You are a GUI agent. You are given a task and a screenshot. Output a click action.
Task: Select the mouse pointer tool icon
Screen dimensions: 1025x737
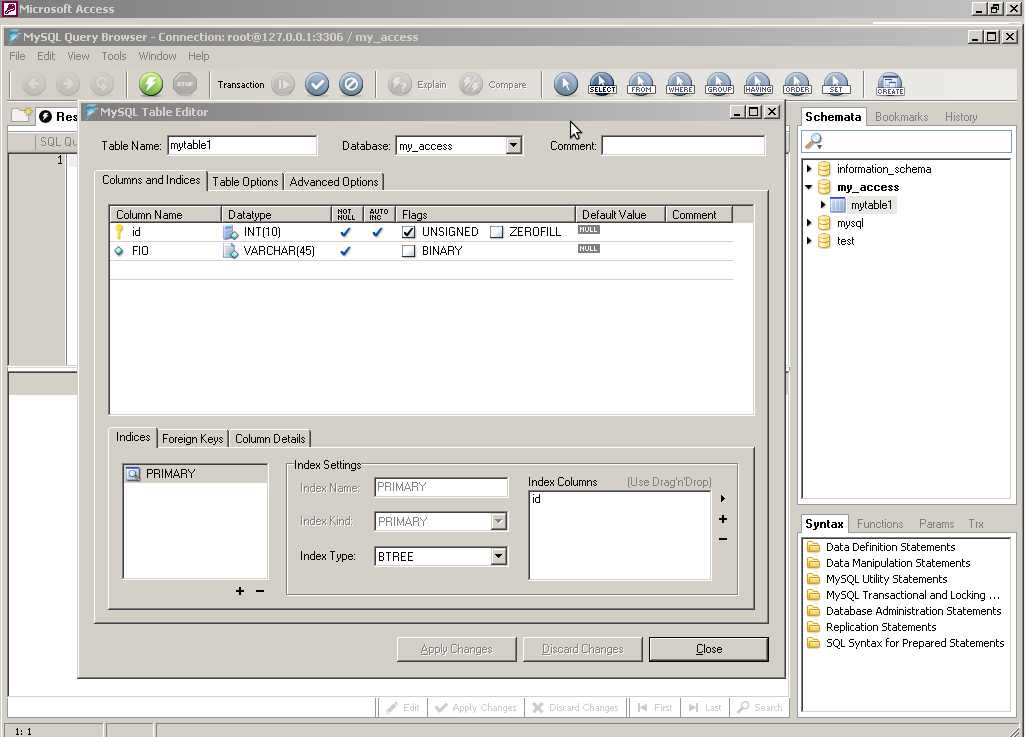(x=565, y=84)
